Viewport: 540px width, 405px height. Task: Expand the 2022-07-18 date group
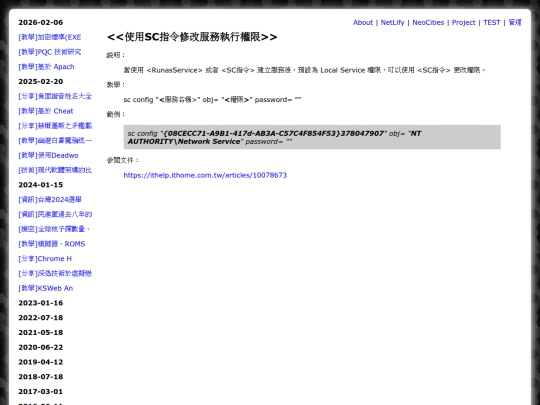41,318
